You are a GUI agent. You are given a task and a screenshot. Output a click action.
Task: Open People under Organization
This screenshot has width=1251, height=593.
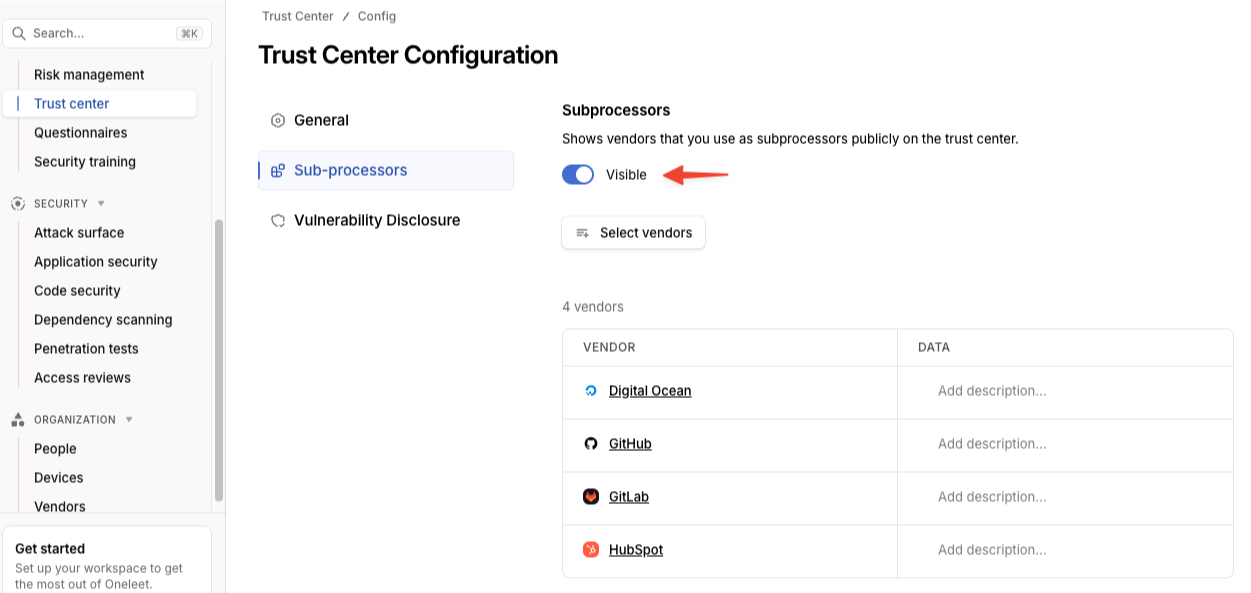(x=55, y=449)
